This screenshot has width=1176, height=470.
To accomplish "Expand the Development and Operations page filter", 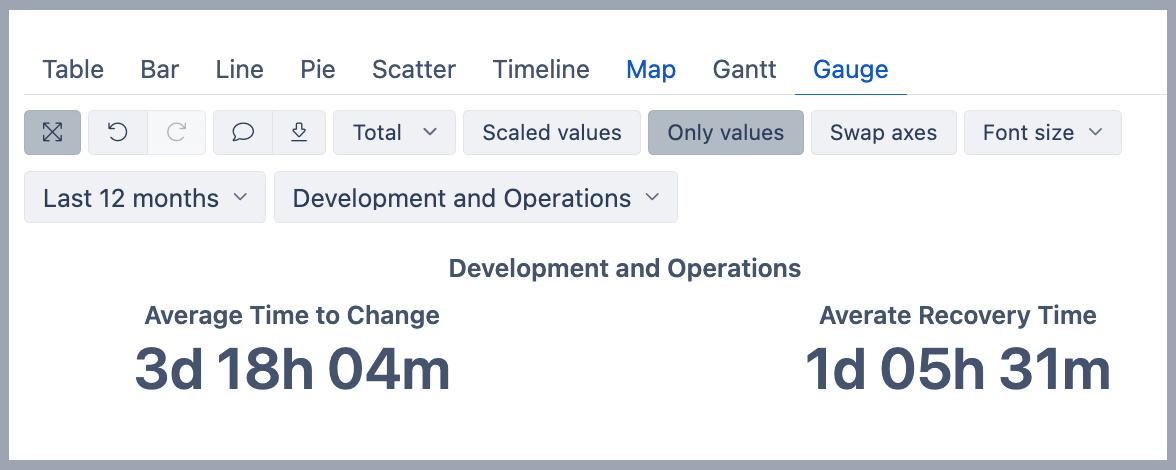I will (x=475, y=198).
